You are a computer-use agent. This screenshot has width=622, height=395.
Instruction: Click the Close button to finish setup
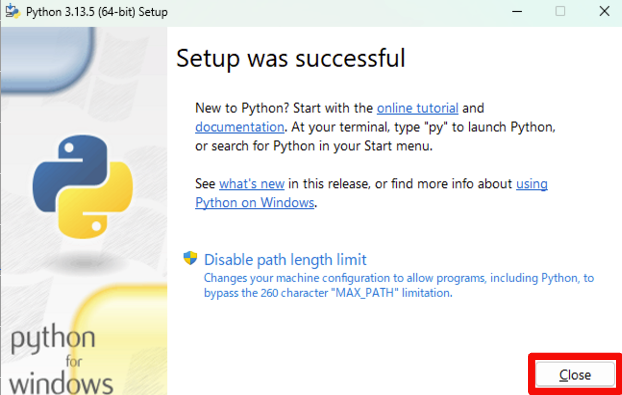(x=575, y=375)
